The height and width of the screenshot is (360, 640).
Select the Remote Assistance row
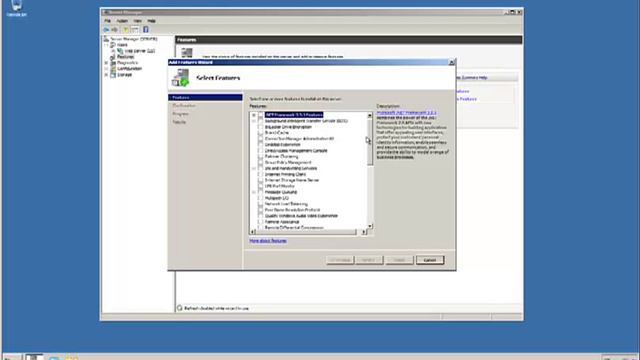[282, 222]
